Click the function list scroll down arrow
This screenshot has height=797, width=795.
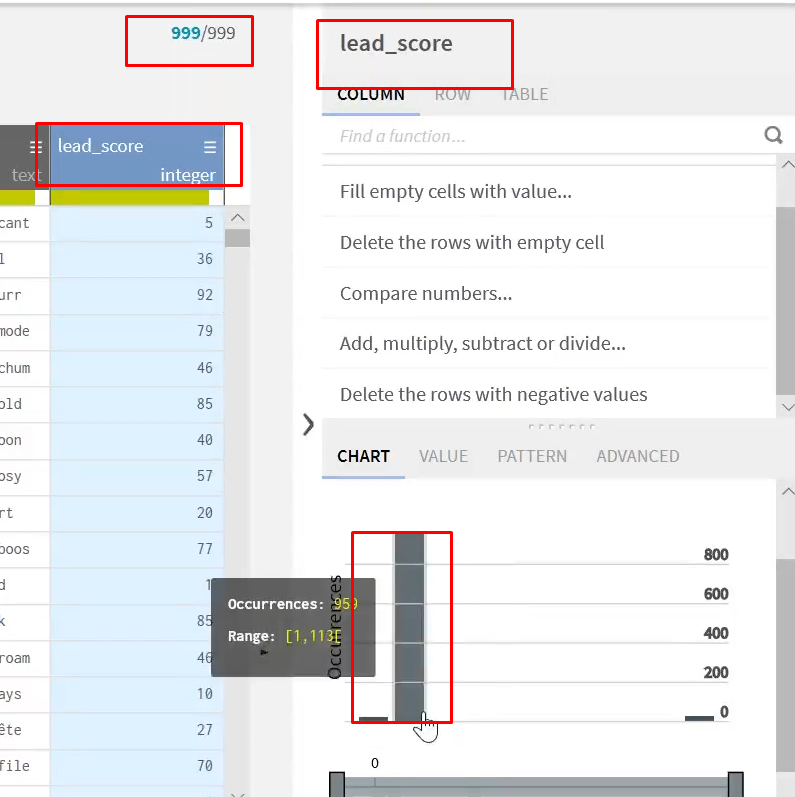pyautogui.click(x=788, y=407)
